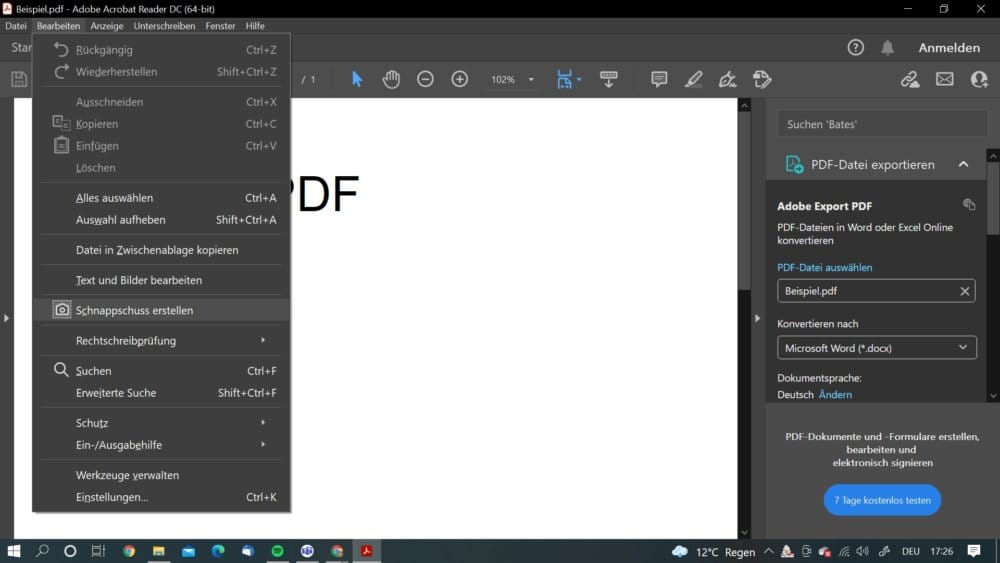Select Rückgängig in the menu
This screenshot has width=1000, height=563.
point(161,50)
